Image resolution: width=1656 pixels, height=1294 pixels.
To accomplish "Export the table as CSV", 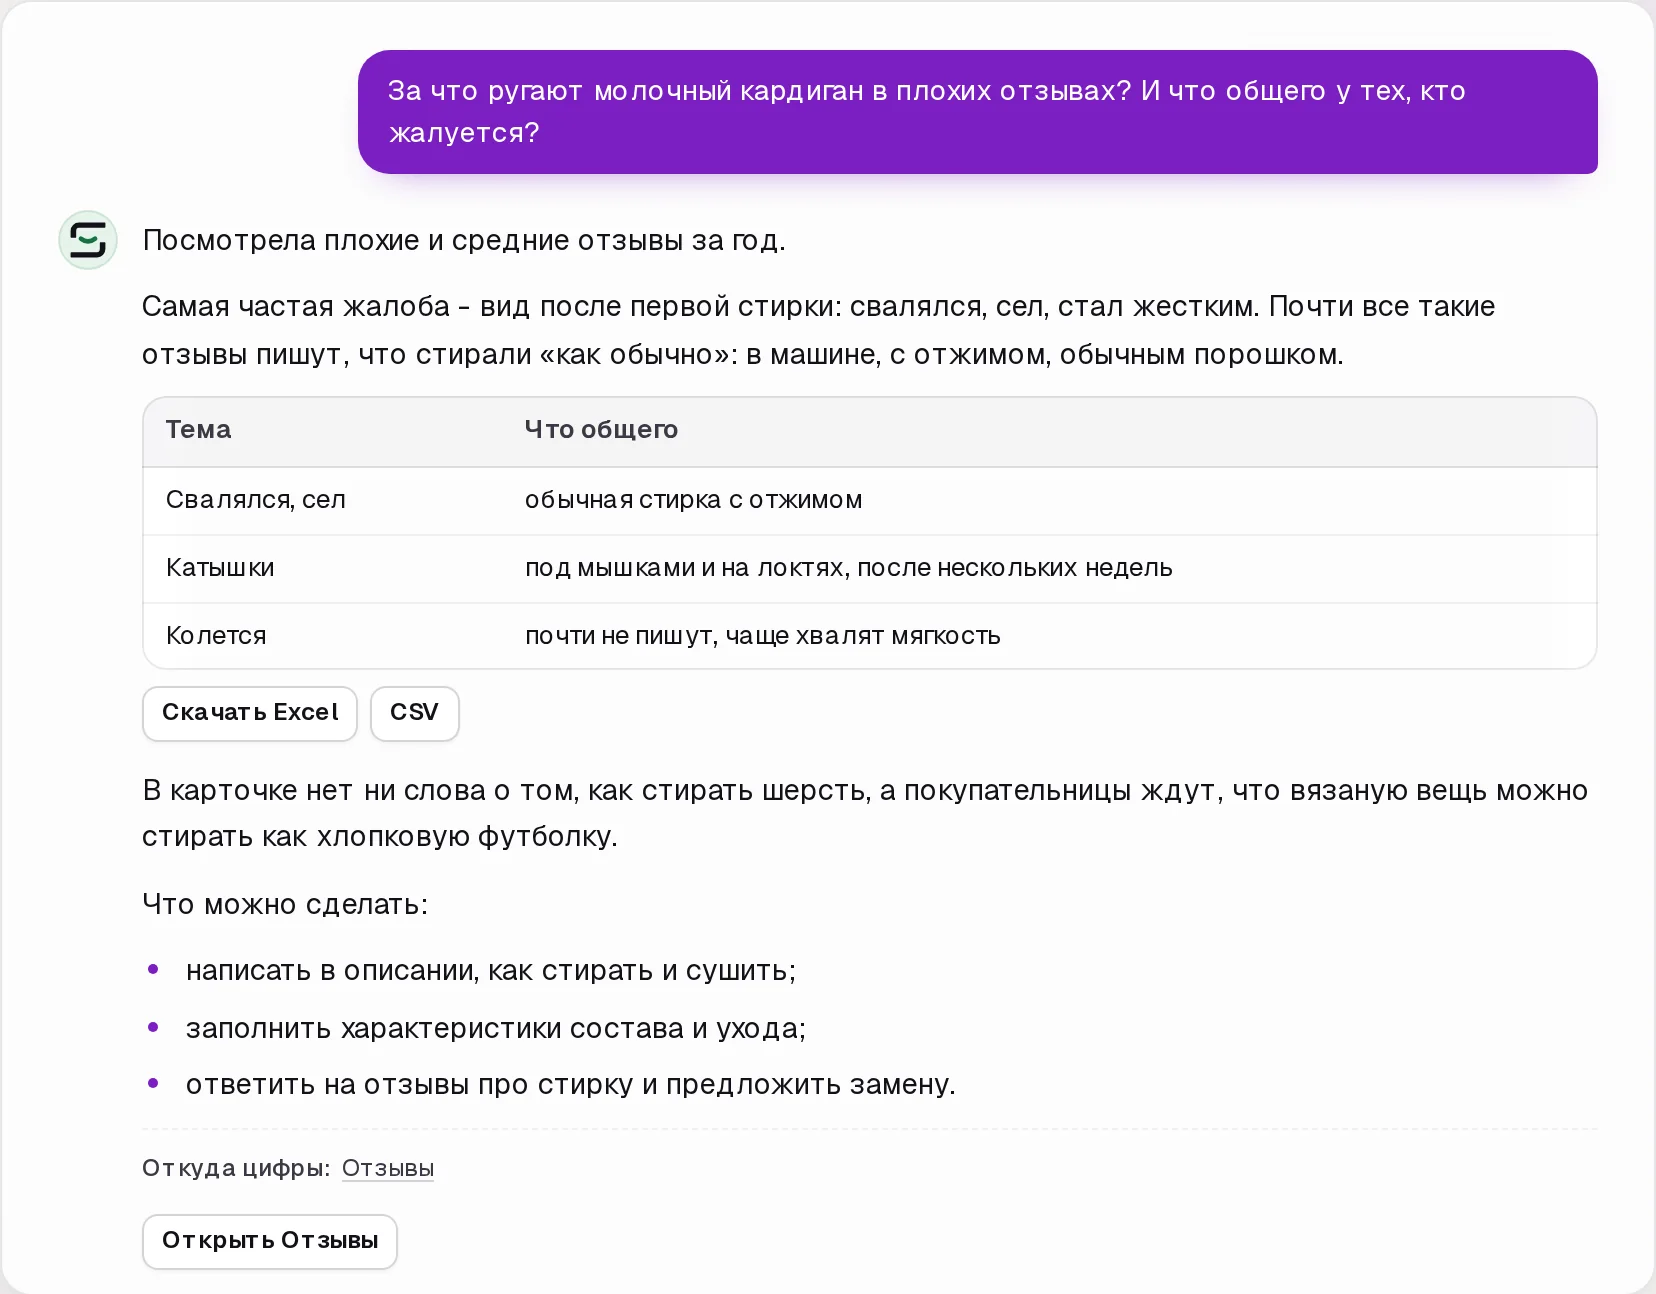I will tap(414, 713).
